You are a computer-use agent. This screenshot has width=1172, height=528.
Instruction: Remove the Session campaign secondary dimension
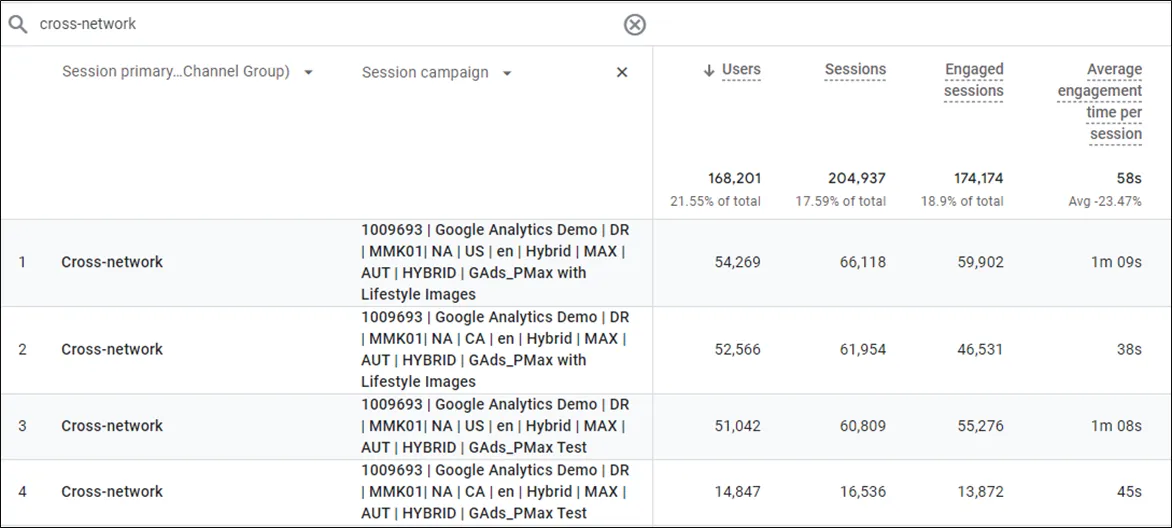click(622, 73)
